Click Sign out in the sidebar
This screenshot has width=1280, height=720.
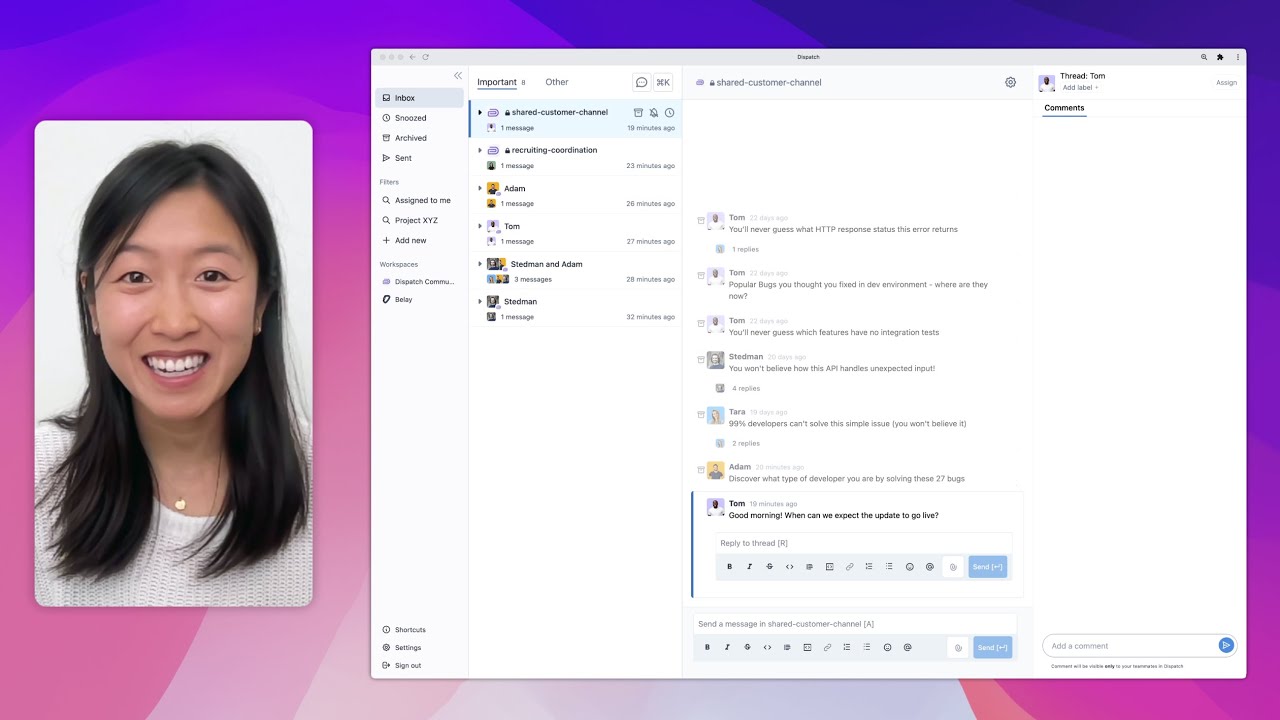(x=408, y=666)
